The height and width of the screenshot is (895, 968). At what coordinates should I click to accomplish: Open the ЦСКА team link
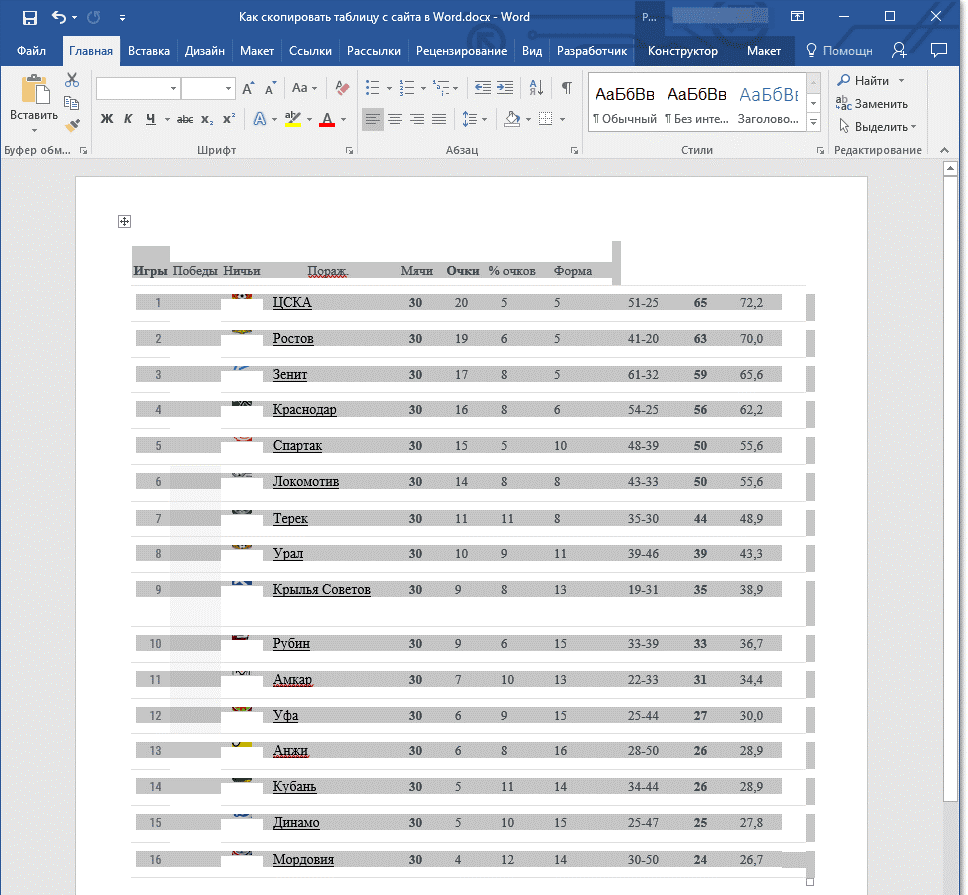pyautogui.click(x=292, y=302)
